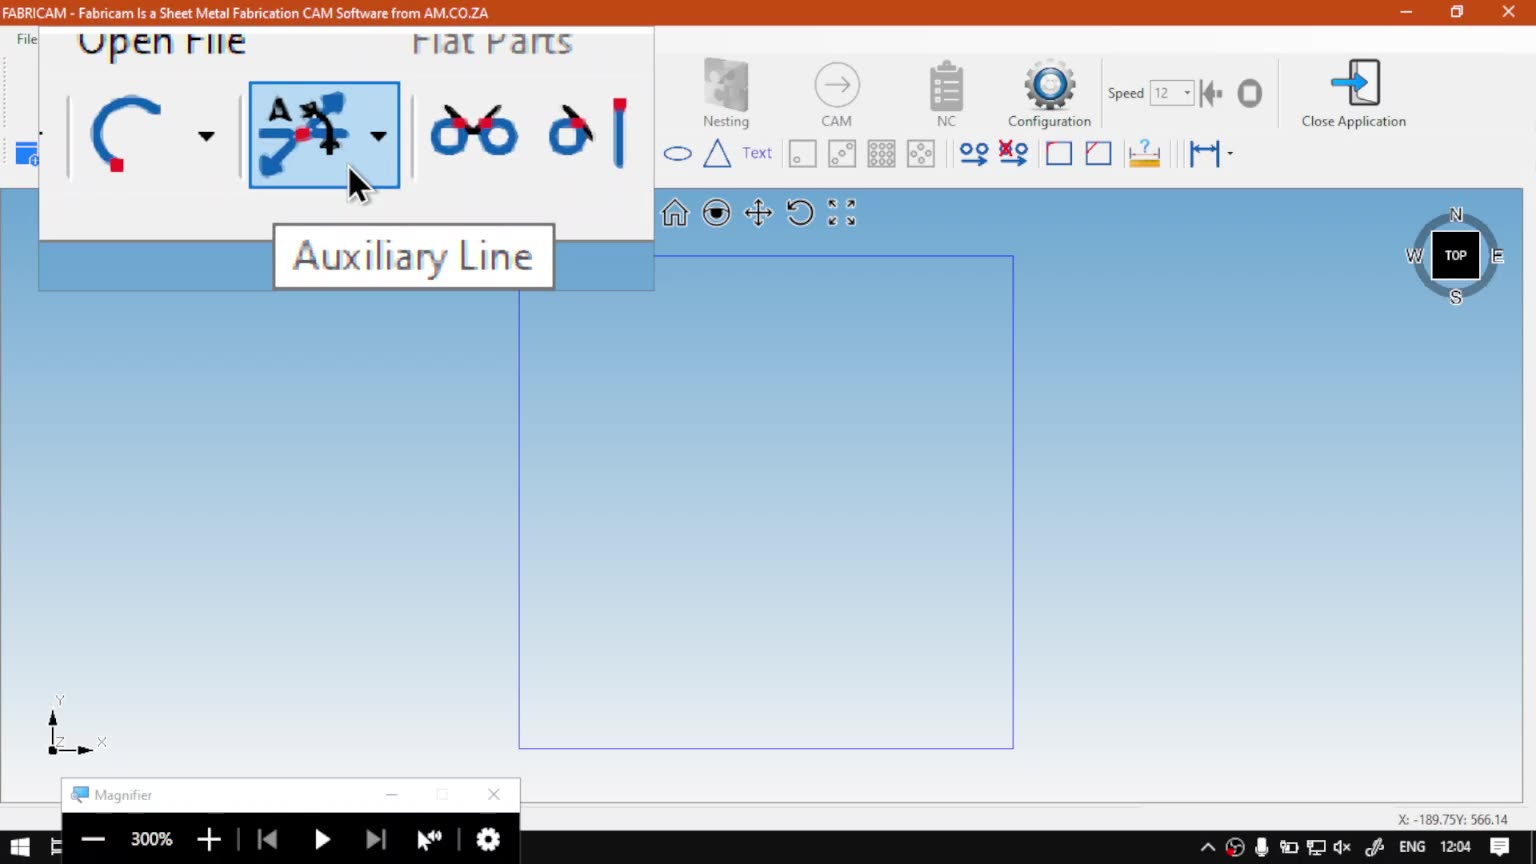Toggle the orbit eye view icon
The height and width of the screenshot is (864, 1536).
pos(717,213)
